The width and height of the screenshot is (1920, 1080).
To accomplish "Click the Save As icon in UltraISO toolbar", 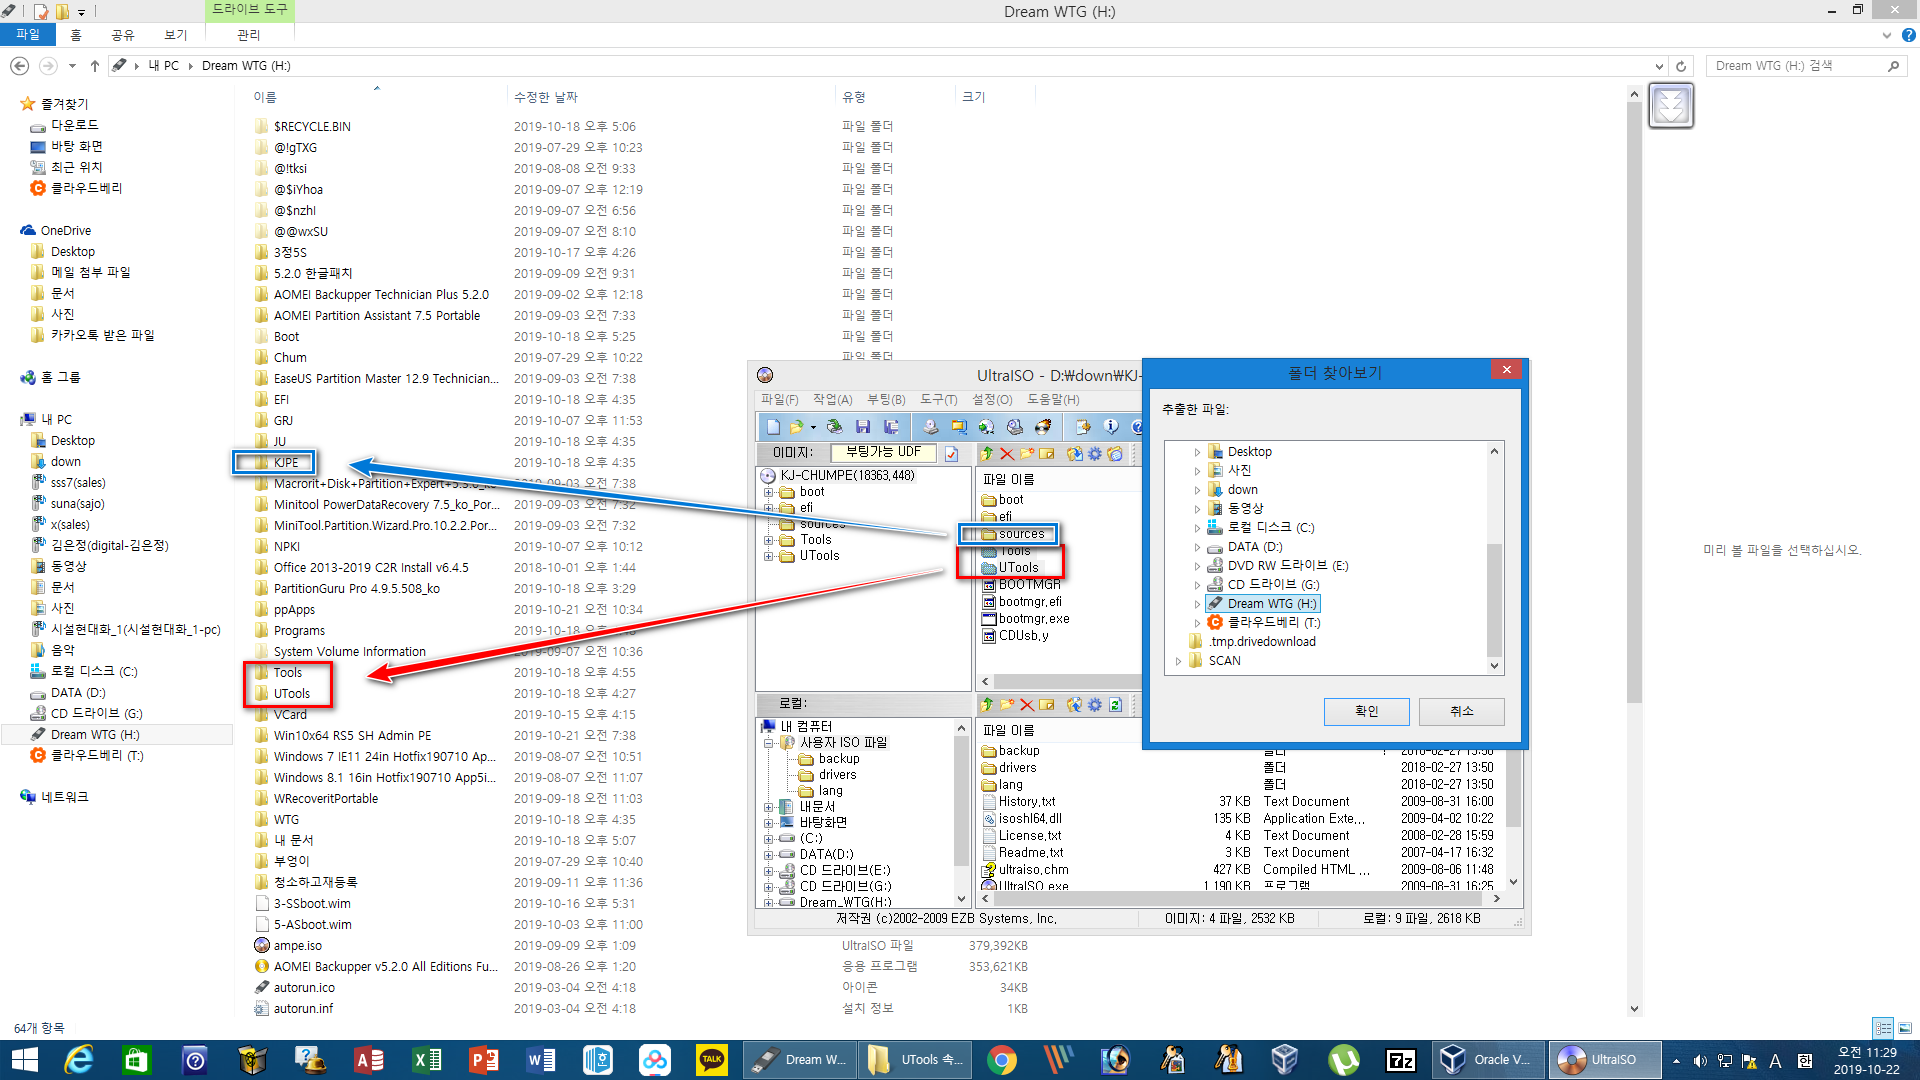I will tap(891, 427).
